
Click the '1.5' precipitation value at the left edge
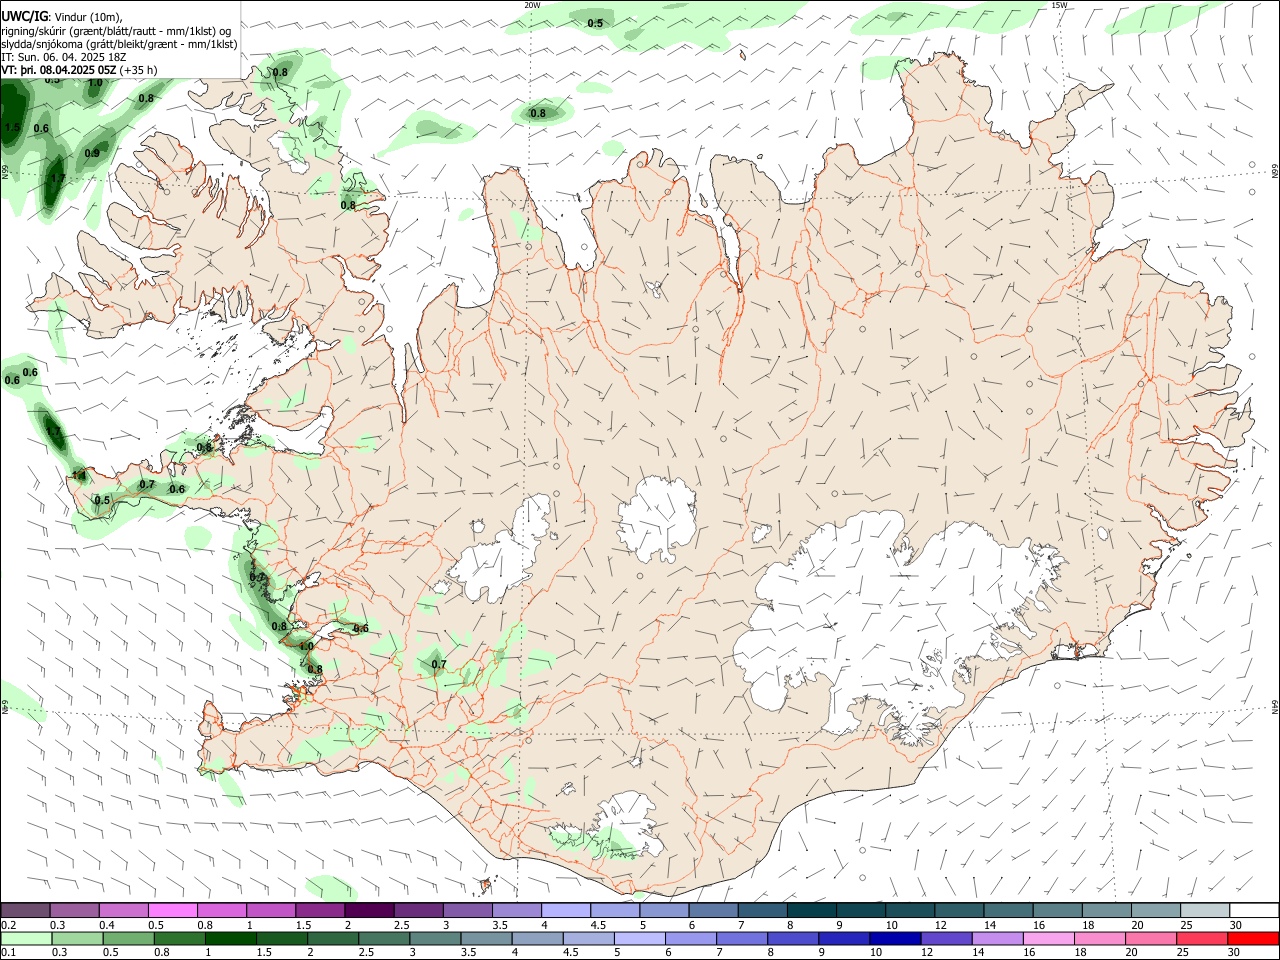pos(12,128)
